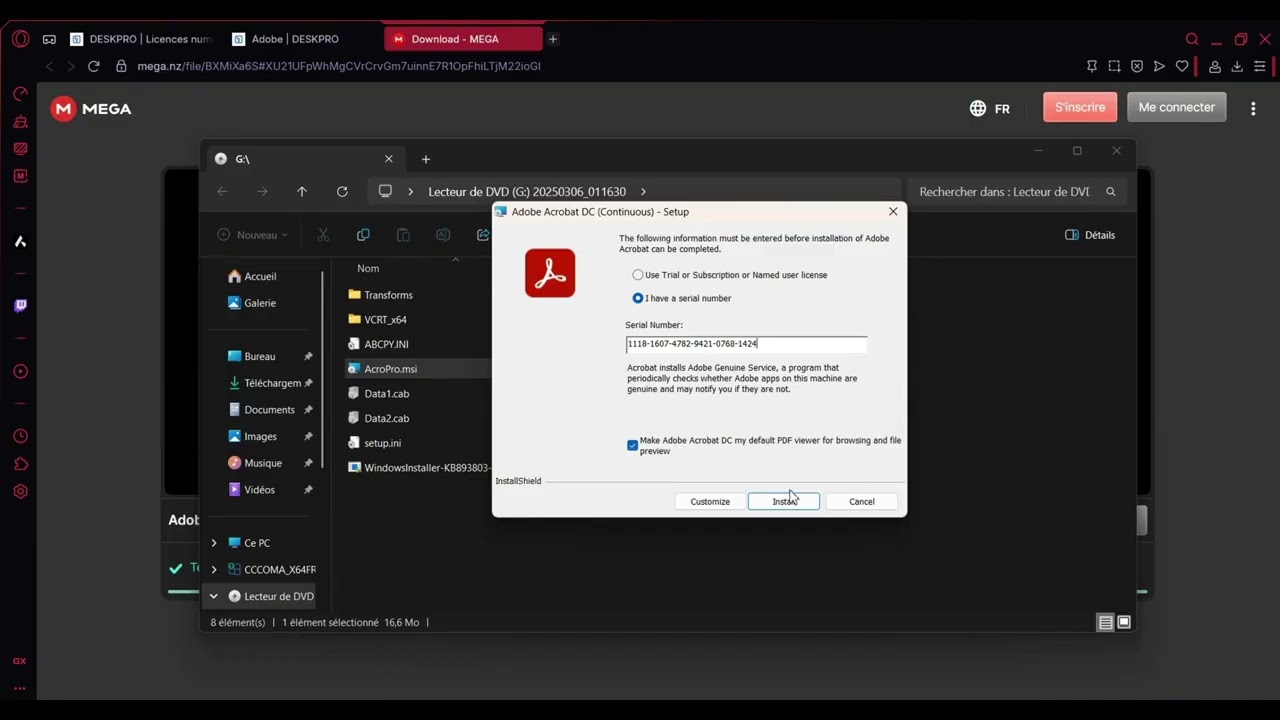
Task: Open a new browser tab
Action: pyautogui.click(x=553, y=39)
